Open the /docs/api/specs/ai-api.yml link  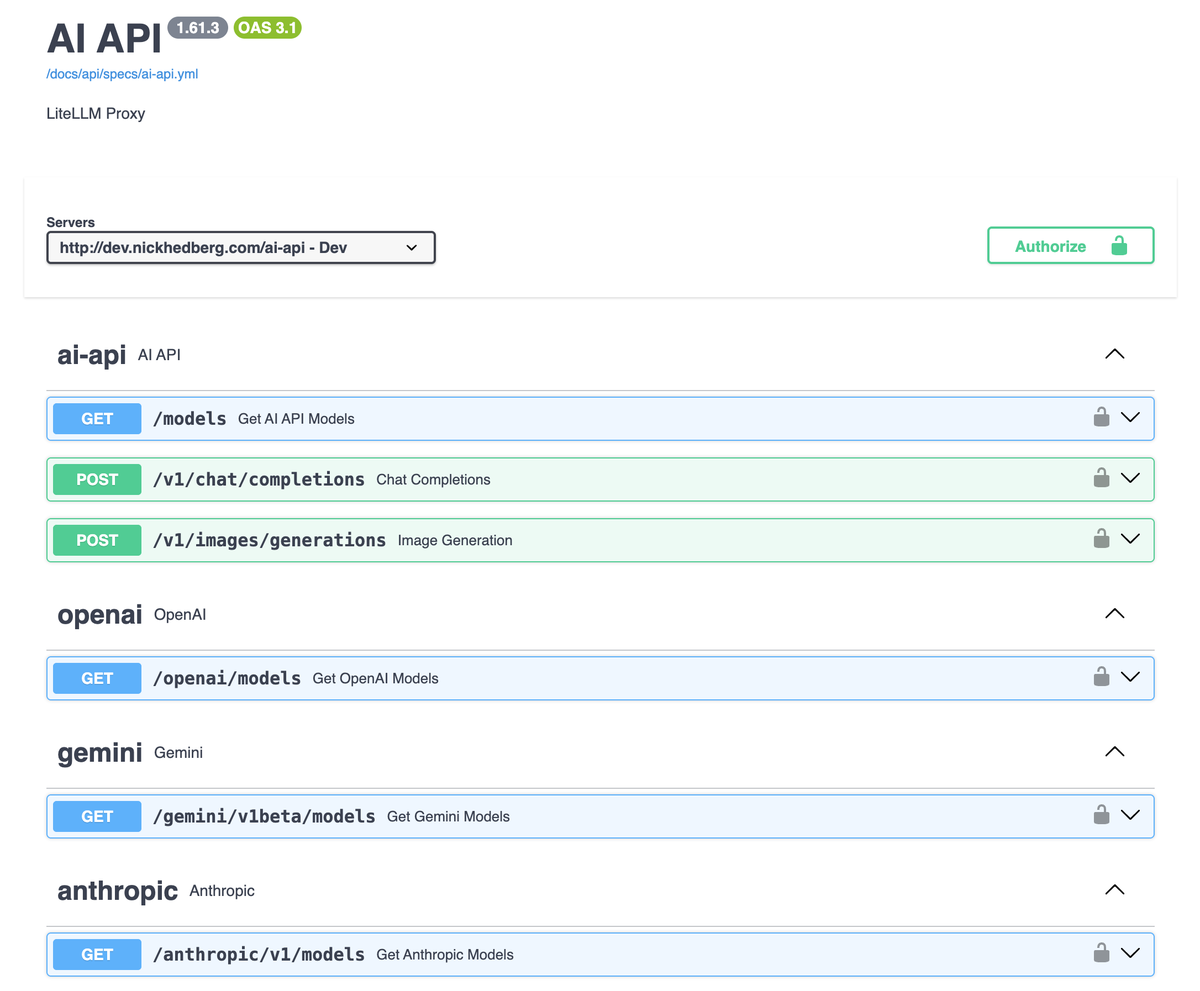[122, 73]
